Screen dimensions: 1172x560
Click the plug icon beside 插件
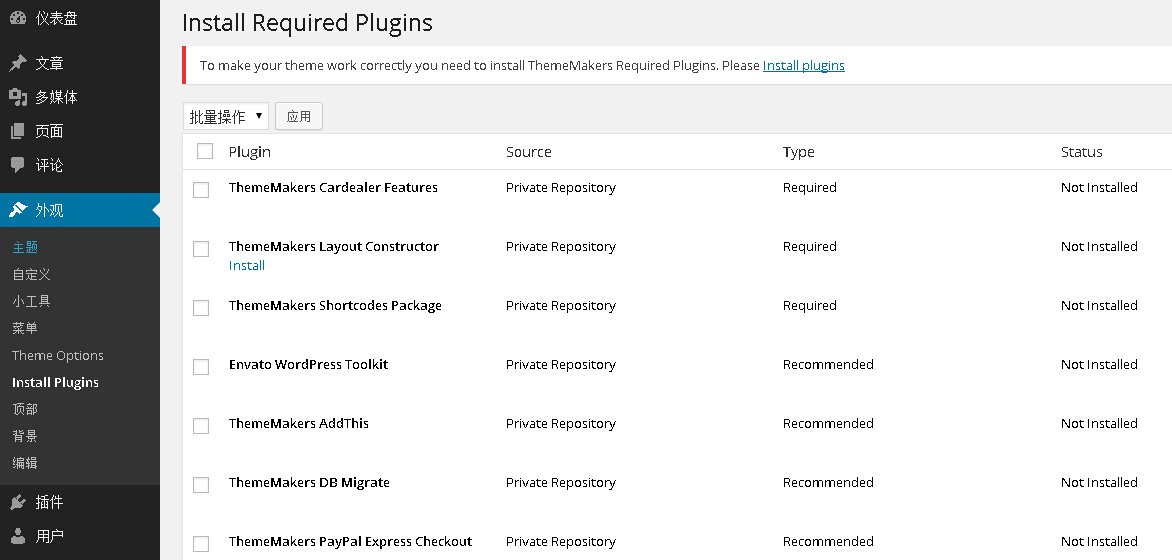(18, 502)
